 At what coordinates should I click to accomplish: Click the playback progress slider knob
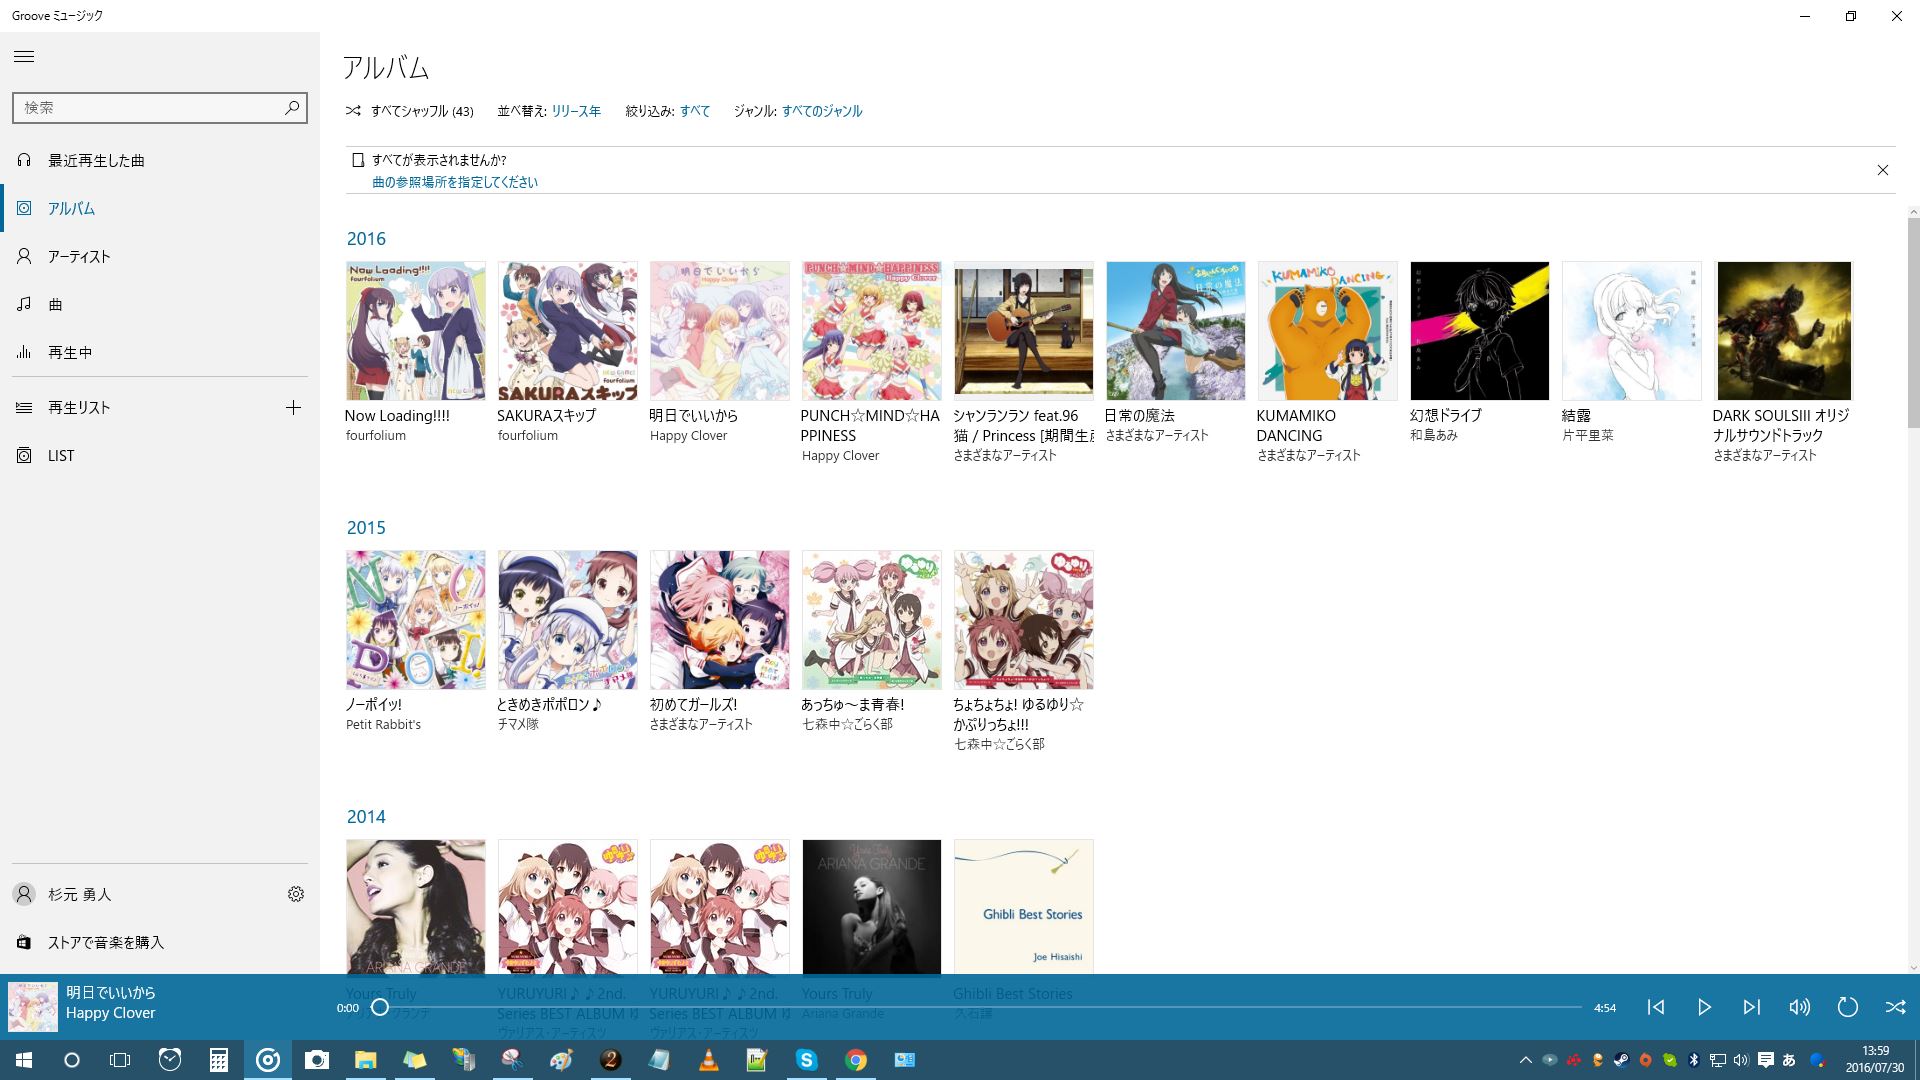[380, 1007]
